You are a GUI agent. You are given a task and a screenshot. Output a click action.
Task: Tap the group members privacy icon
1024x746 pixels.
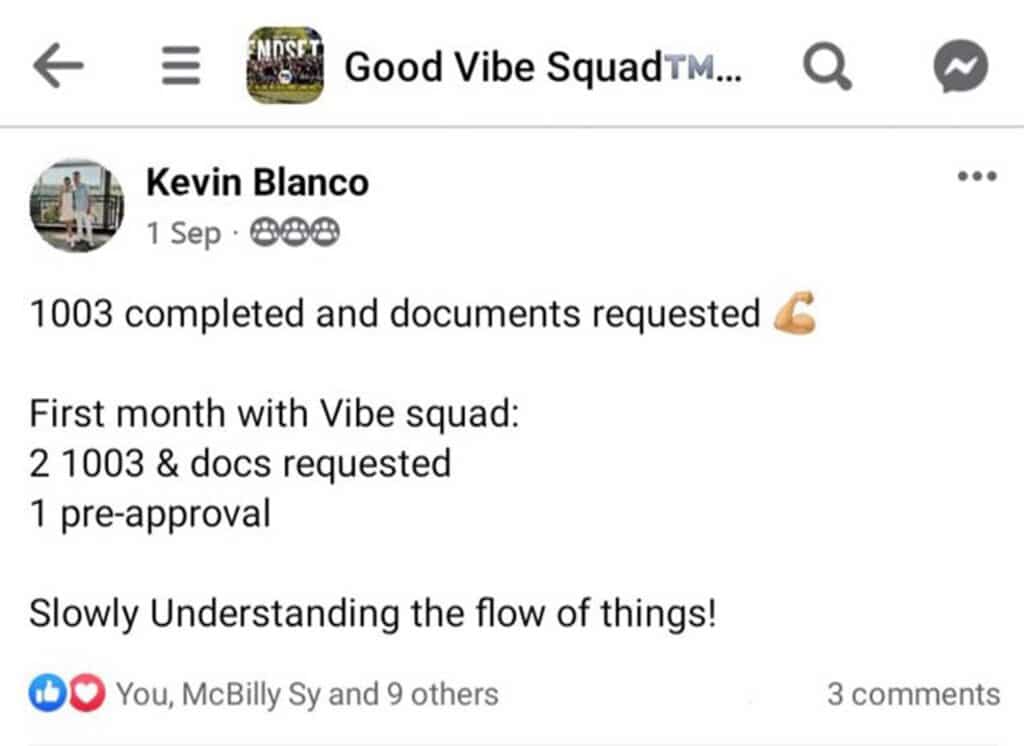click(295, 232)
